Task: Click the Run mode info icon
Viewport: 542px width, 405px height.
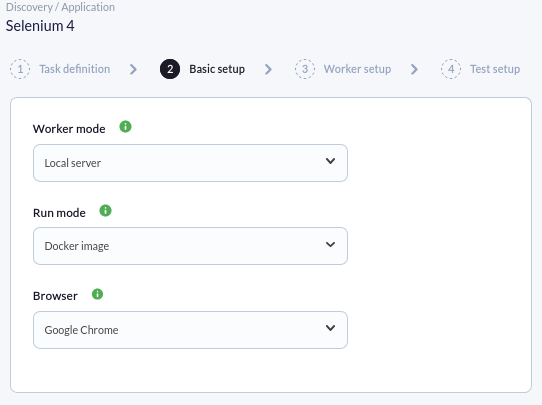Action: (x=105, y=210)
